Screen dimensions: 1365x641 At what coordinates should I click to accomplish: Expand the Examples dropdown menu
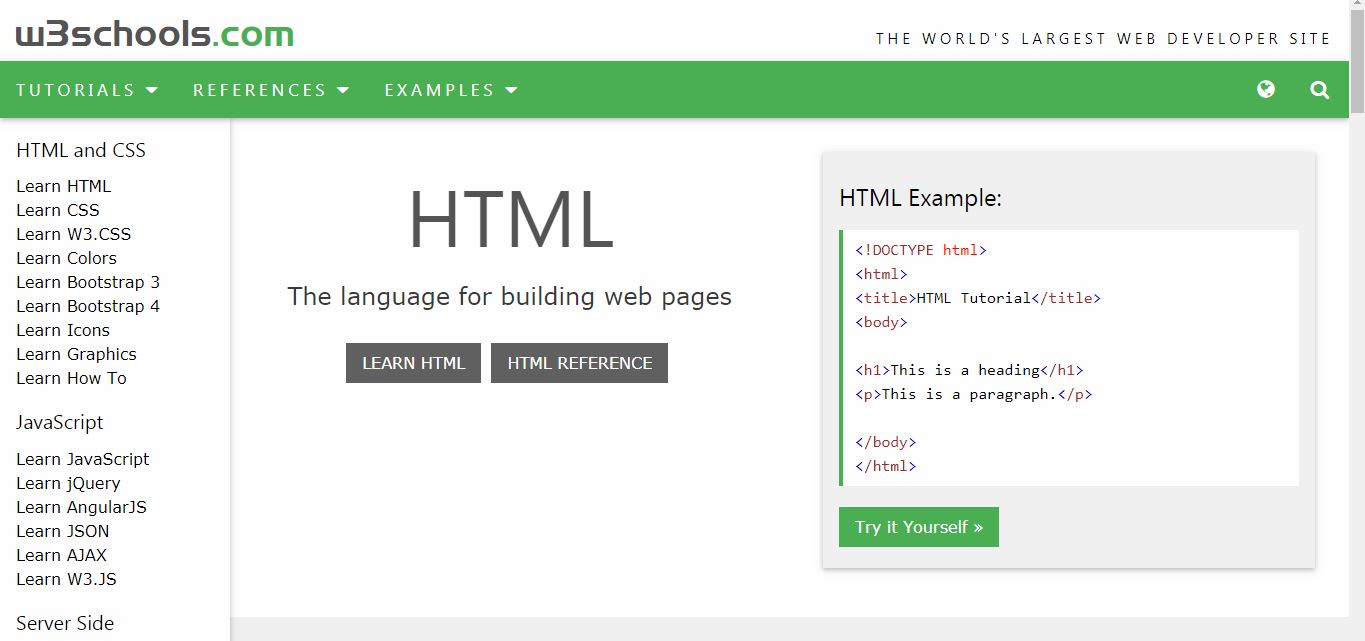tap(451, 90)
